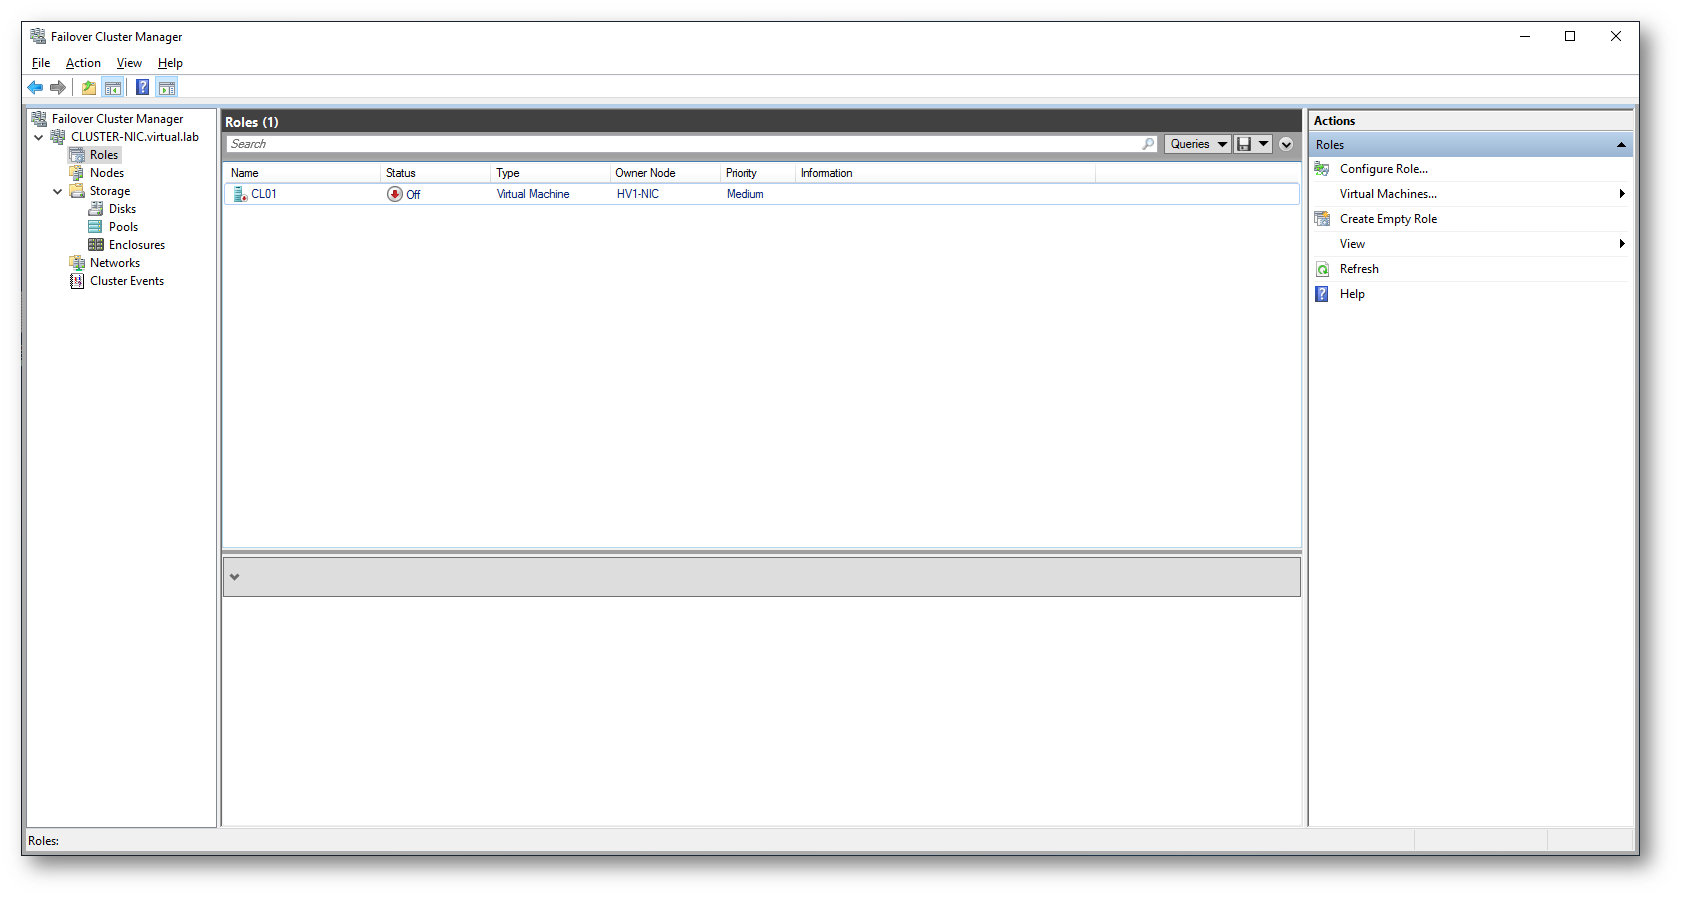The image size is (1682, 898).
Task: Click the HV1-NIC owner node cell
Action: [637, 194]
